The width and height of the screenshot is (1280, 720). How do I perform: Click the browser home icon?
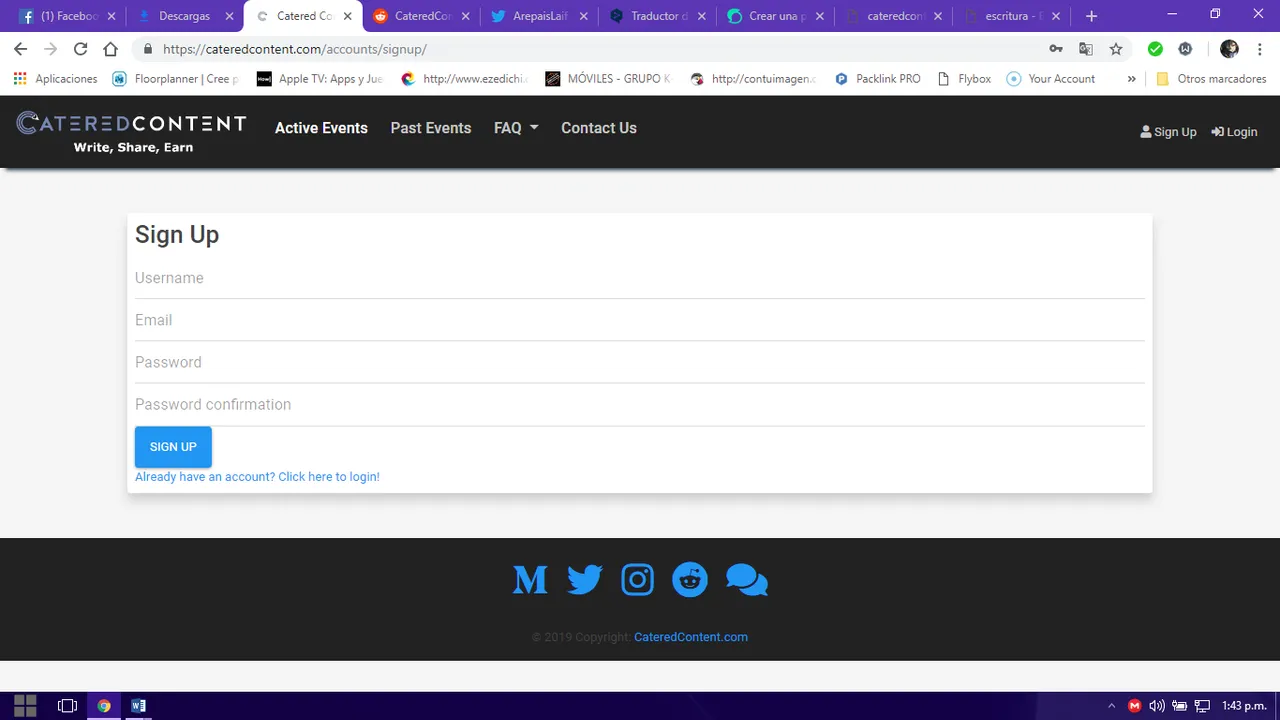click(x=111, y=49)
